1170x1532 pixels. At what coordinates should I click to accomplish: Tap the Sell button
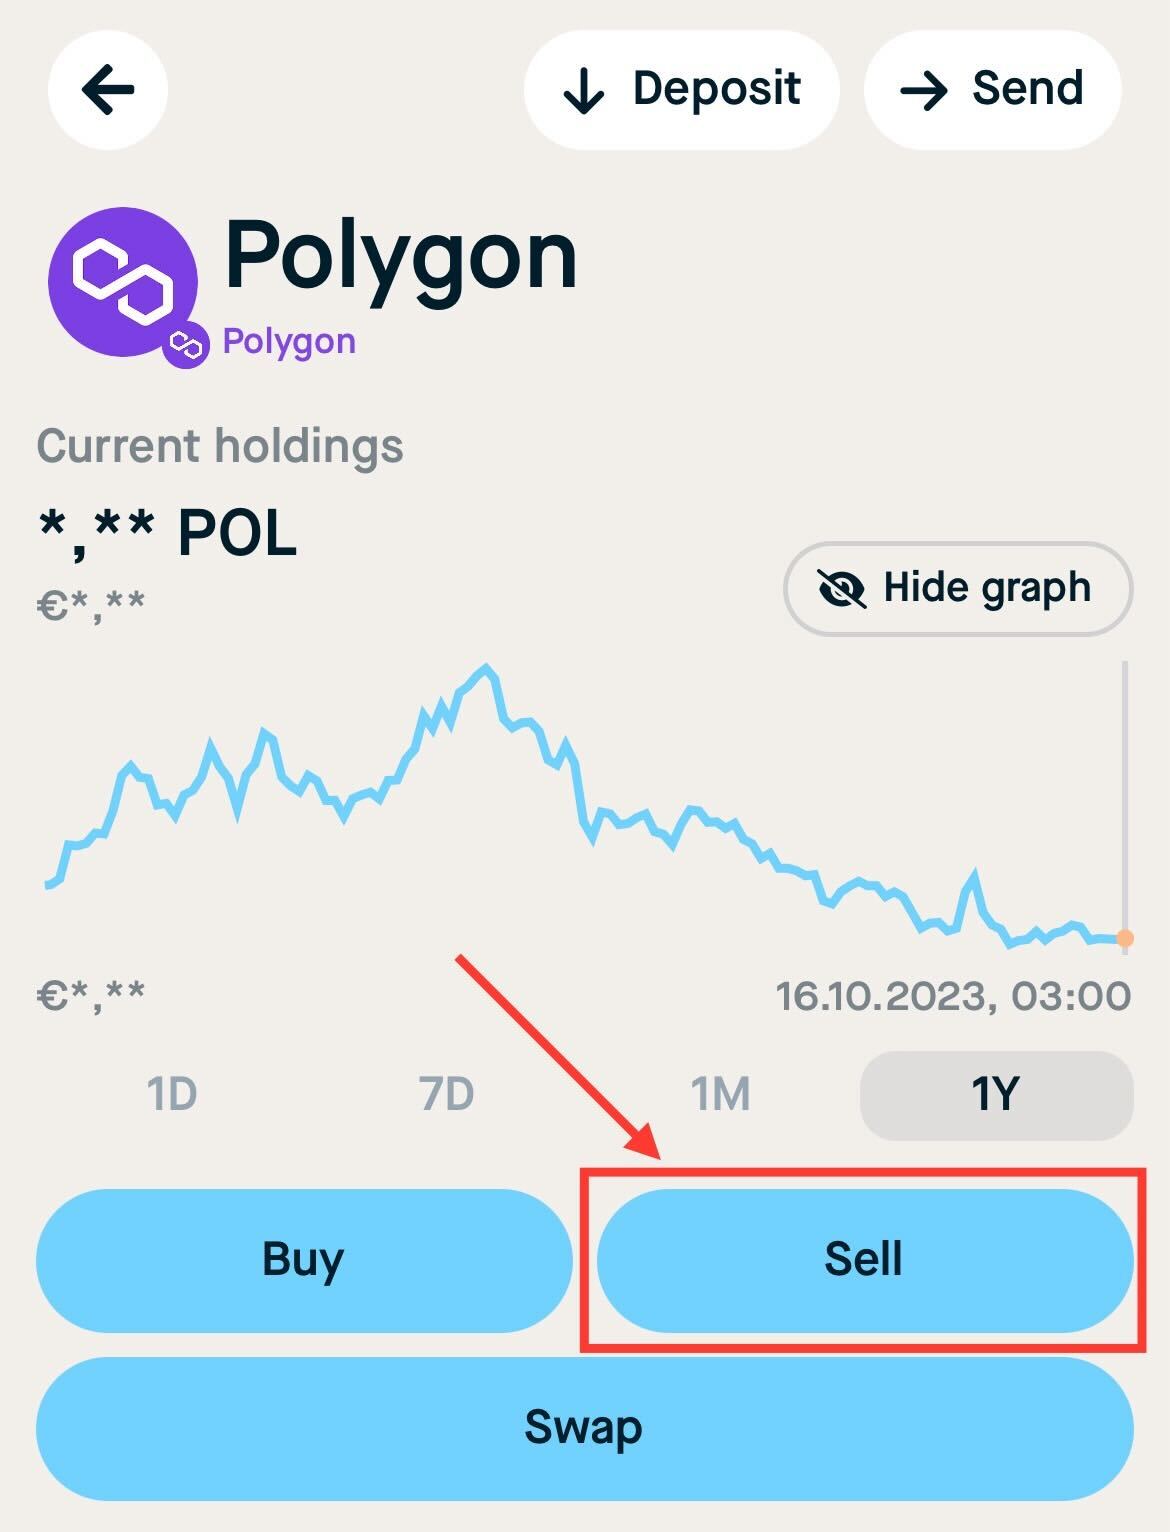pyautogui.click(x=865, y=1260)
